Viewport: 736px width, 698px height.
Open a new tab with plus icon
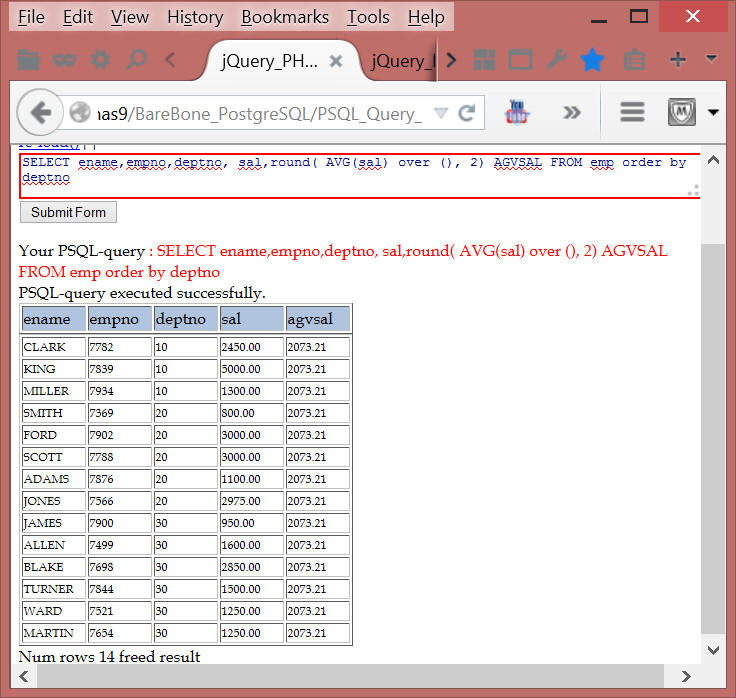[x=678, y=59]
